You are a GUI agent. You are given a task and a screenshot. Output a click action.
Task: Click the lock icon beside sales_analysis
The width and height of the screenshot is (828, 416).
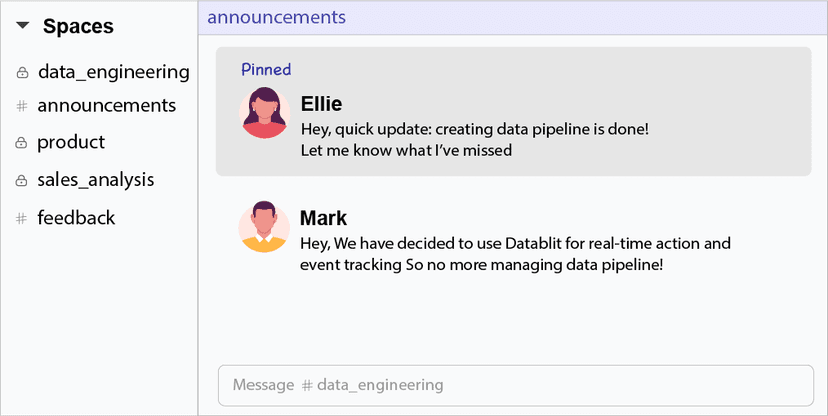coord(21,181)
